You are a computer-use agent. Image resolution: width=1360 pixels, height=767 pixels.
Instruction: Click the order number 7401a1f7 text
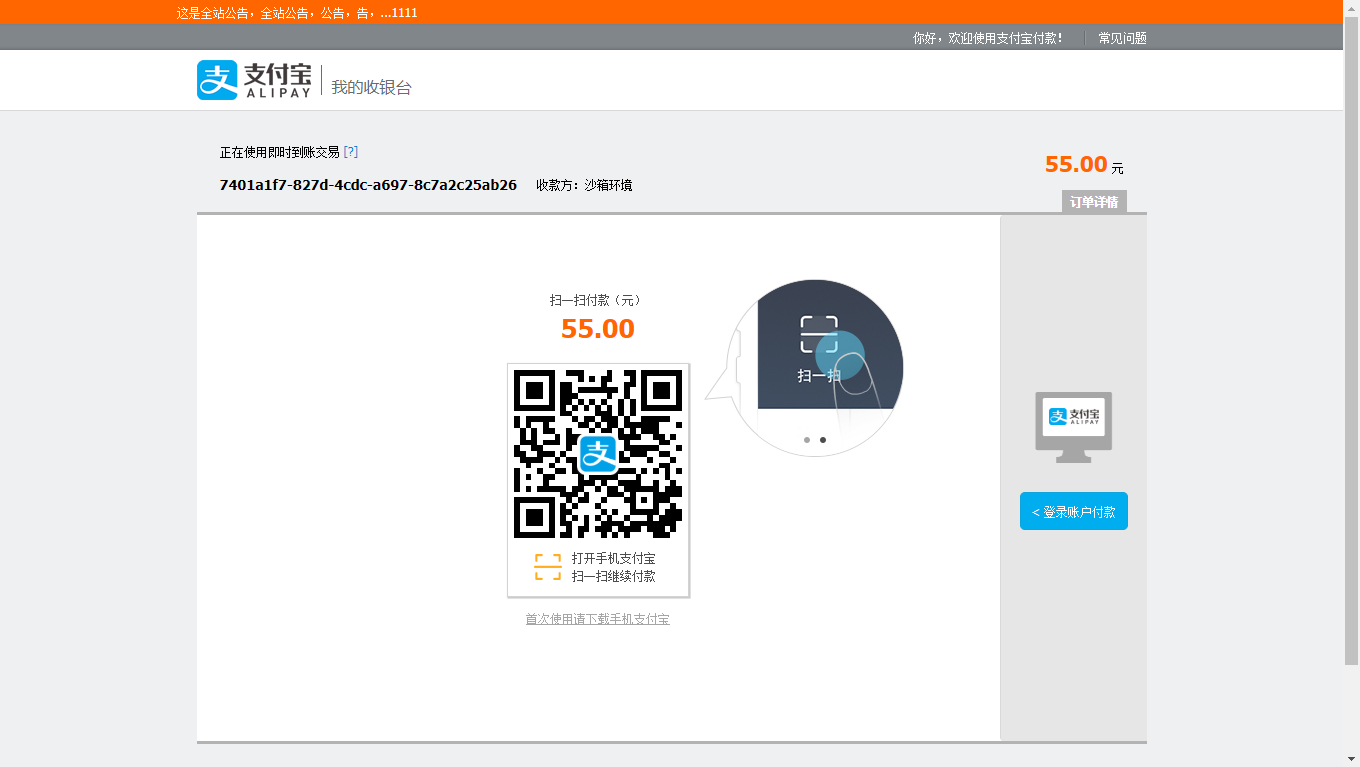tap(368, 185)
